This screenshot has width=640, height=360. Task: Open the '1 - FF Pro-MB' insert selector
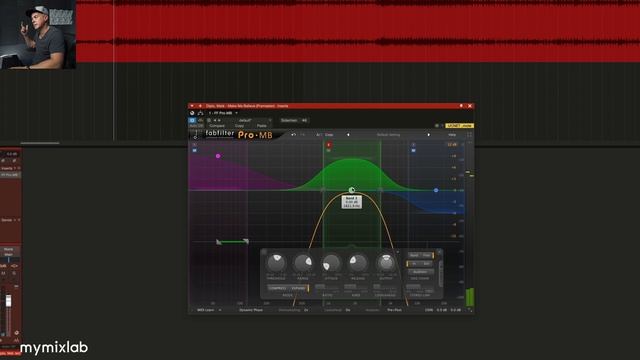223,113
